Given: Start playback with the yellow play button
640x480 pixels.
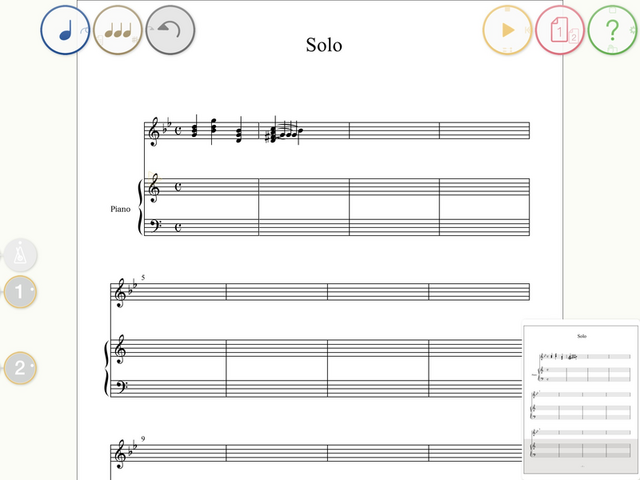Looking at the screenshot, I should click(x=507, y=30).
